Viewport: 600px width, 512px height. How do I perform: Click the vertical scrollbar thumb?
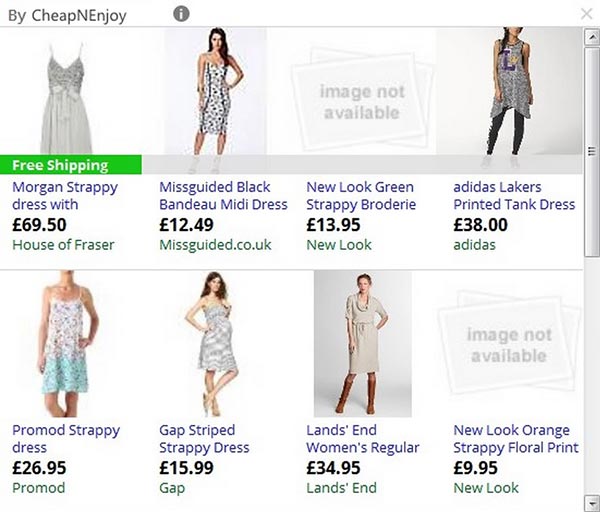(592, 152)
